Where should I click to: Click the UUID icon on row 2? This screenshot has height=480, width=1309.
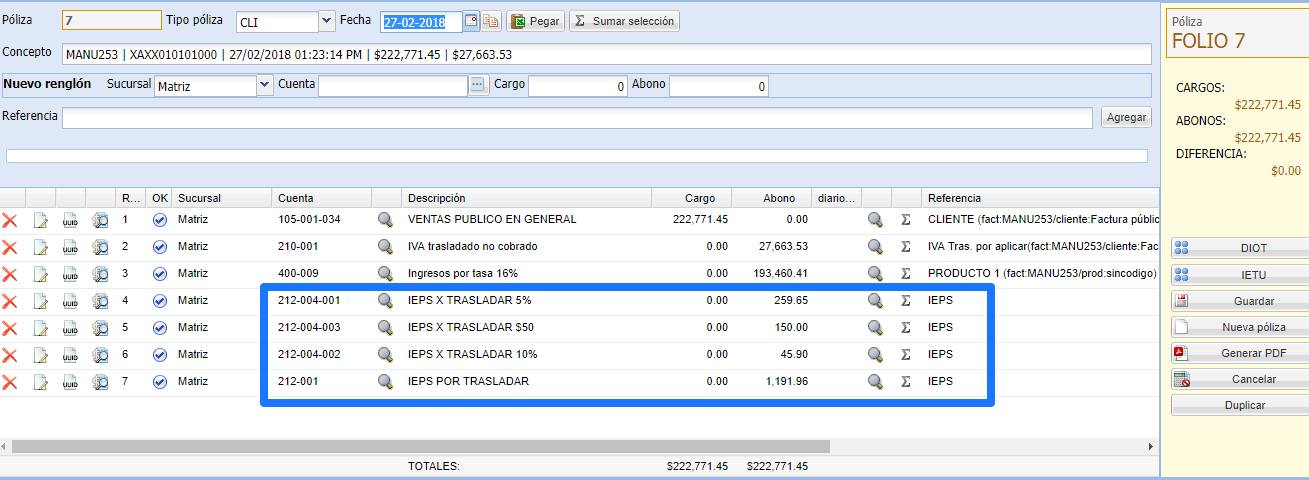pyautogui.click(x=70, y=247)
